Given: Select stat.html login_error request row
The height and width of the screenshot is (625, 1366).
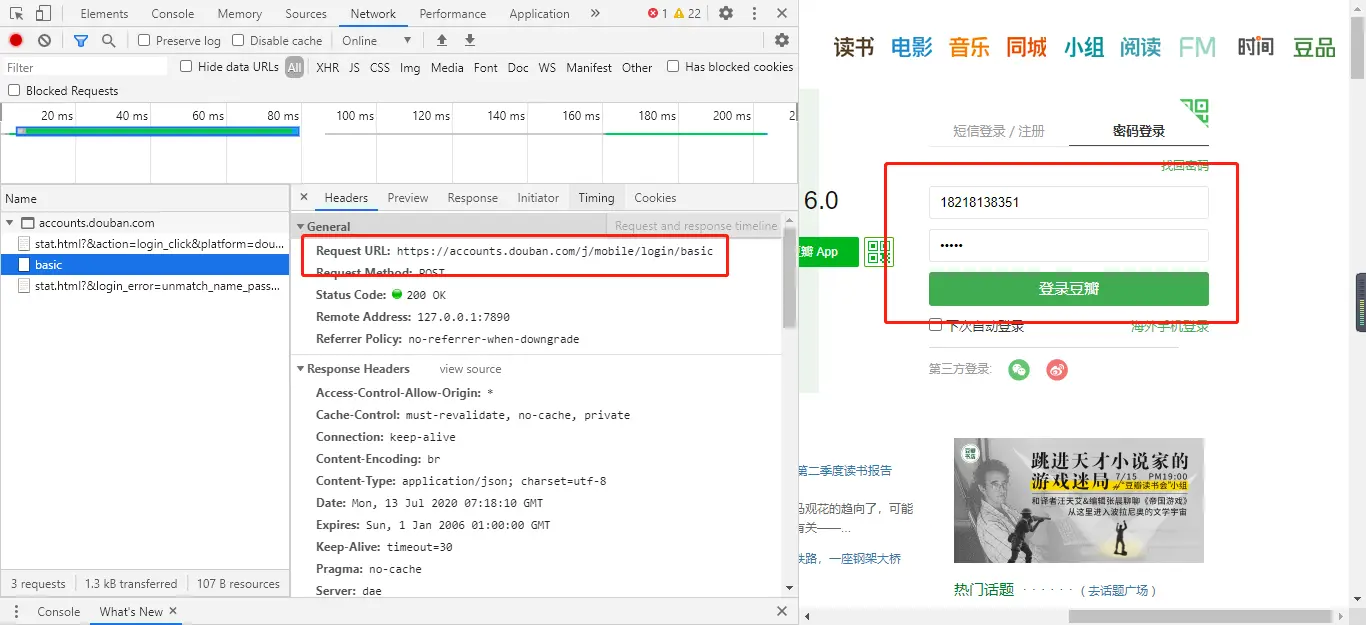Looking at the screenshot, I should 145,286.
